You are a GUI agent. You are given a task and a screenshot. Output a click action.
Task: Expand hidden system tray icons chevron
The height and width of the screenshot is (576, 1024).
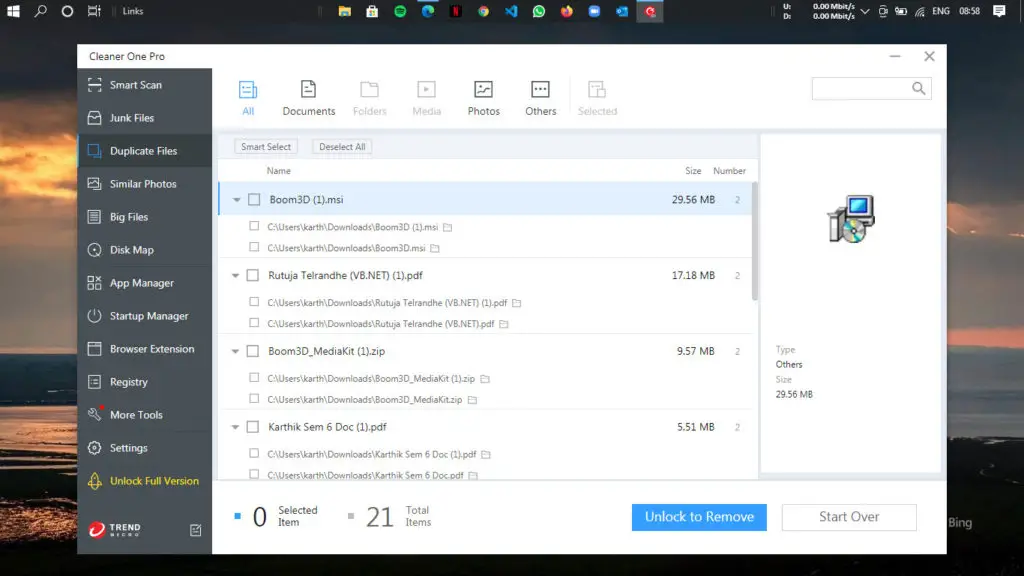coord(865,11)
